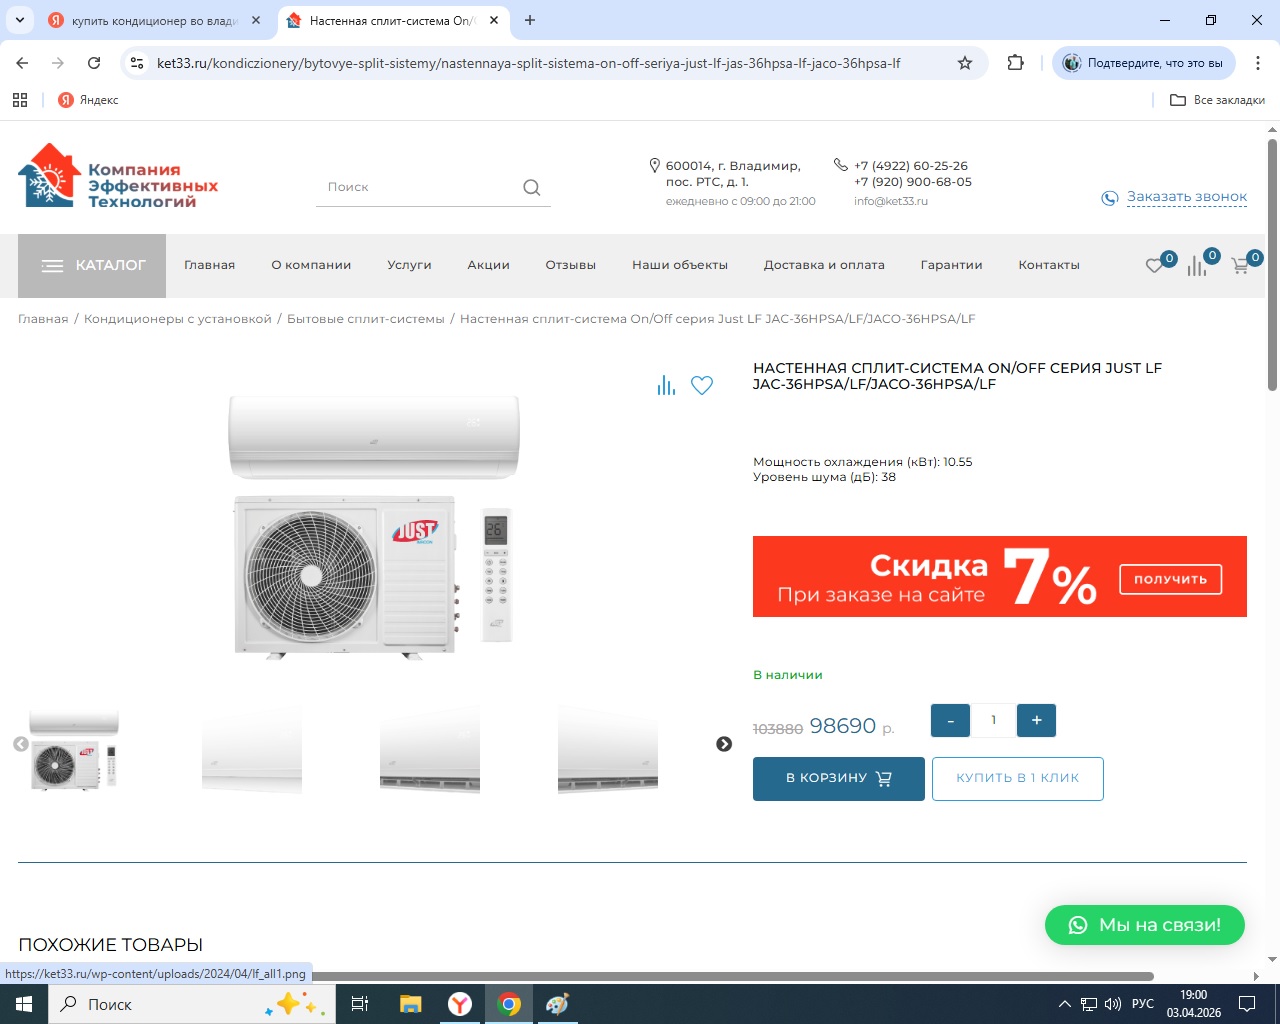
Task: Click the vertical page scrollbar
Action: point(1273,264)
